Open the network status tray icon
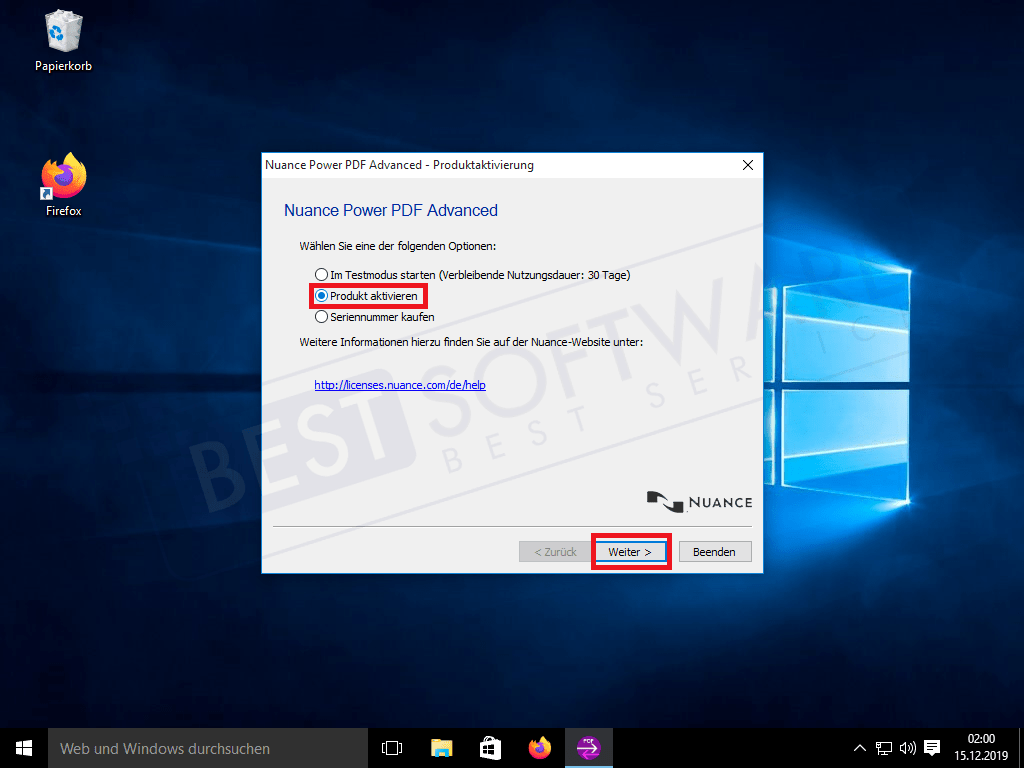 tap(884, 747)
